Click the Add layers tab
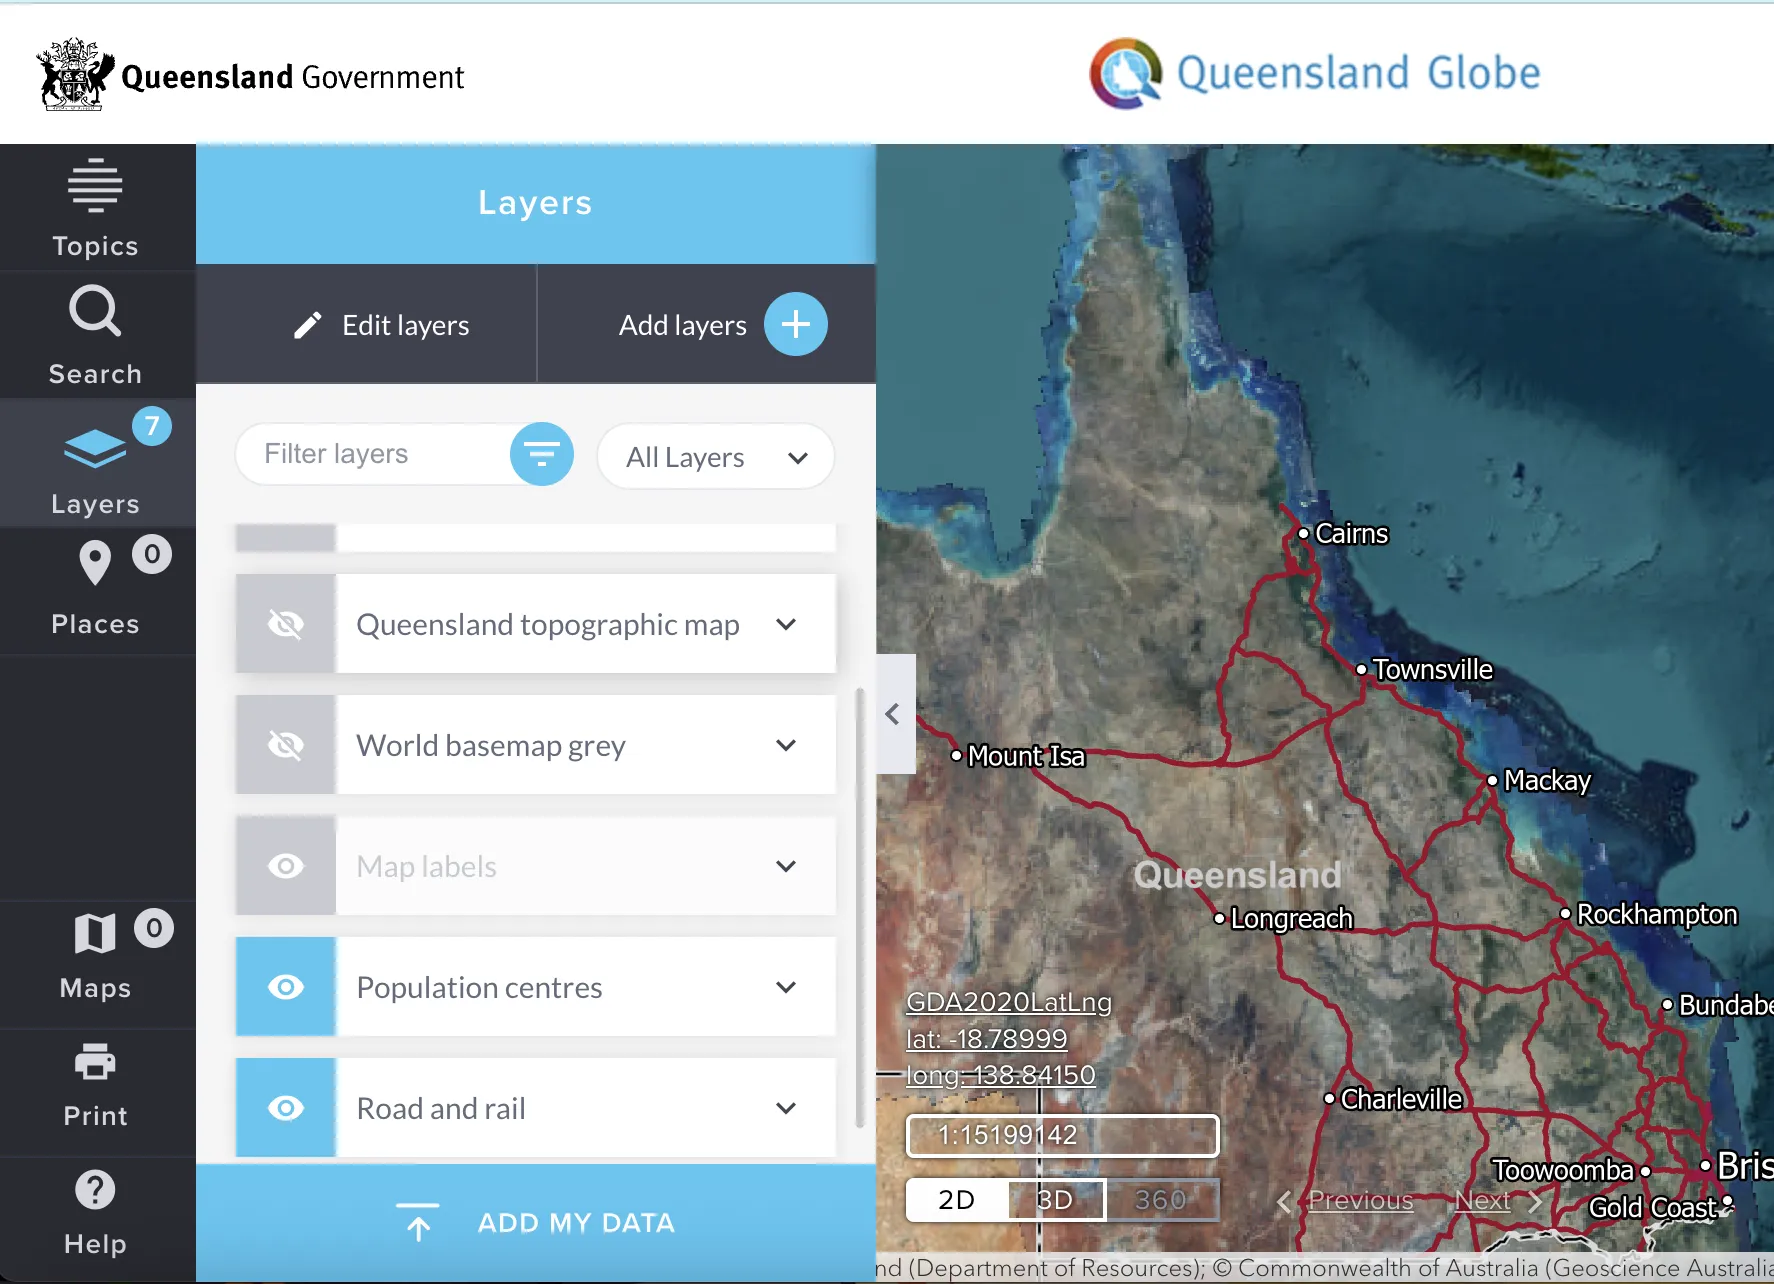1774x1284 pixels. tap(707, 324)
